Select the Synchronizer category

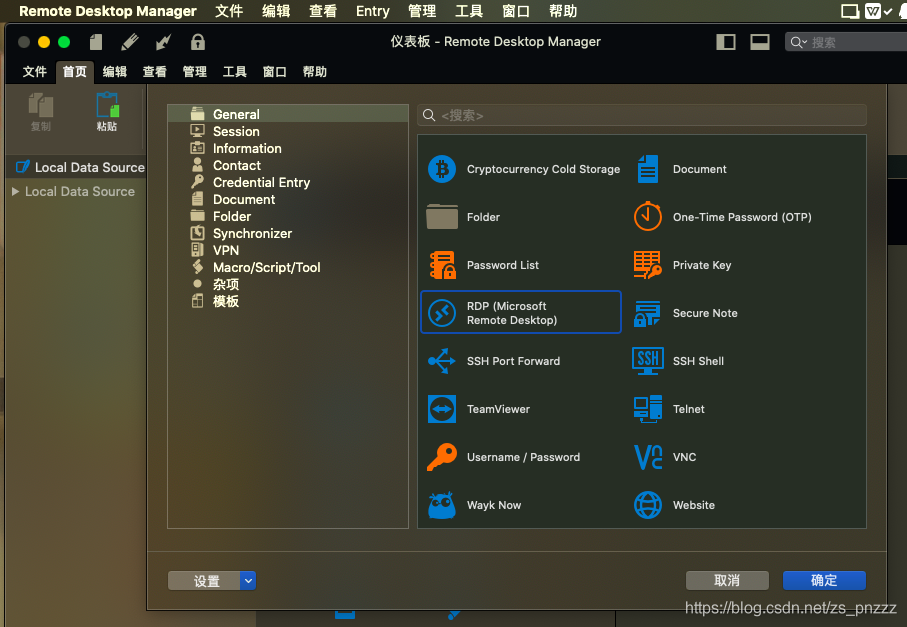coord(288,233)
